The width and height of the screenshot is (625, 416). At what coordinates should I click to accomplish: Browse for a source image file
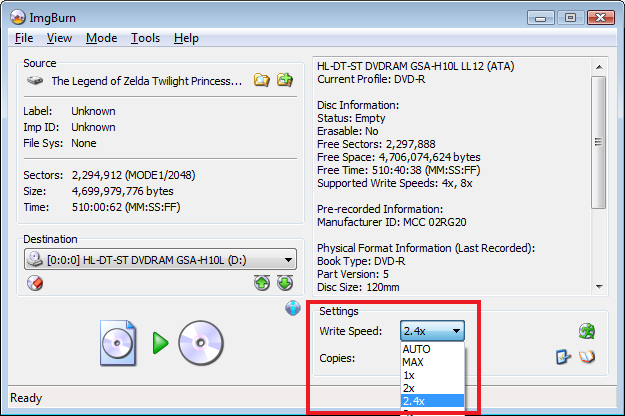tap(262, 80)
